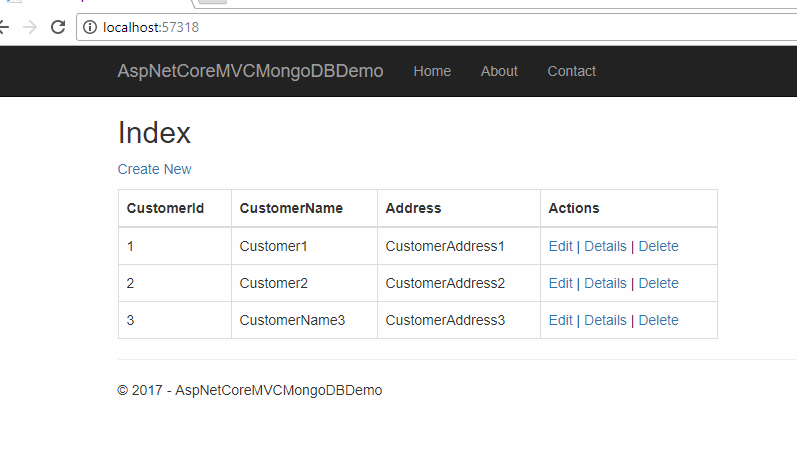This screenshot has width=797, height=462.
Task: View Details for Customer1
Action: click(605, 247)
